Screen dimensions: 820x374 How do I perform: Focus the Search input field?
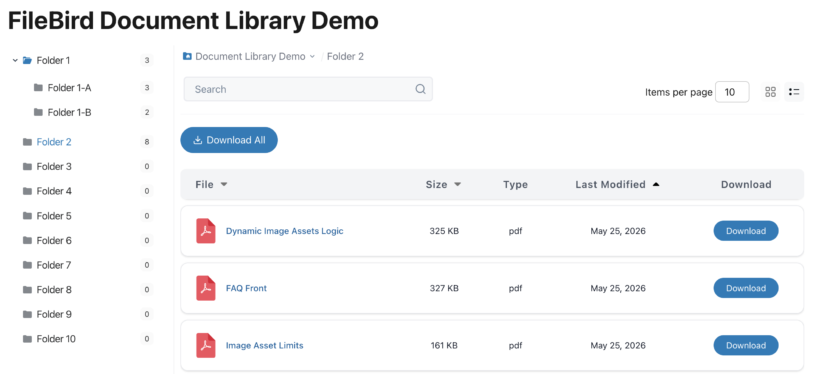[x=308, y=89]
